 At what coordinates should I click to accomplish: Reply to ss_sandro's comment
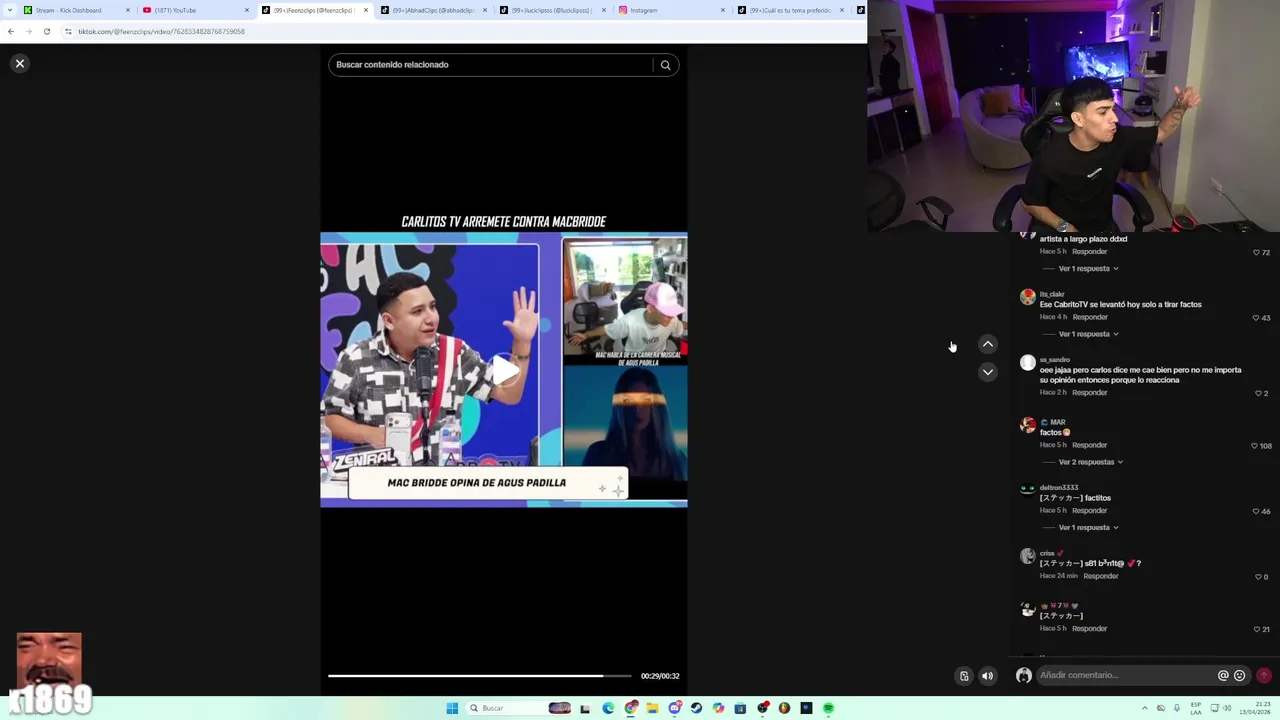click(1089, 392)
